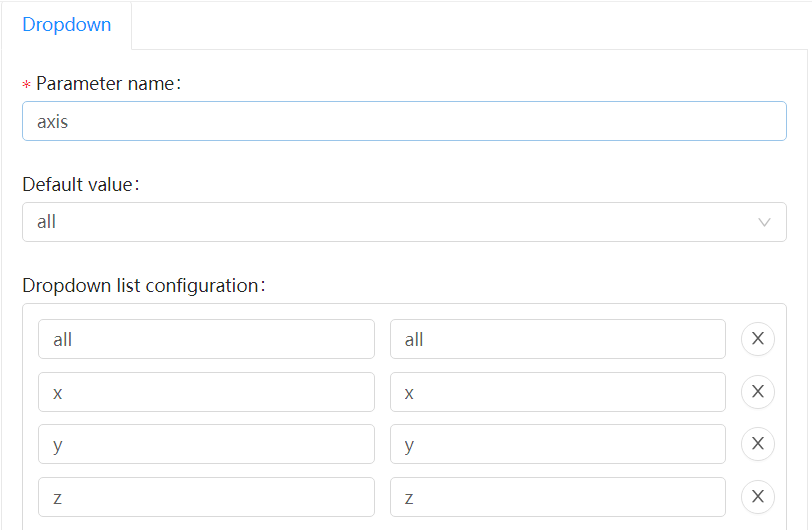Click the Default value chevron arrow
812x530 pixels.
765,222
